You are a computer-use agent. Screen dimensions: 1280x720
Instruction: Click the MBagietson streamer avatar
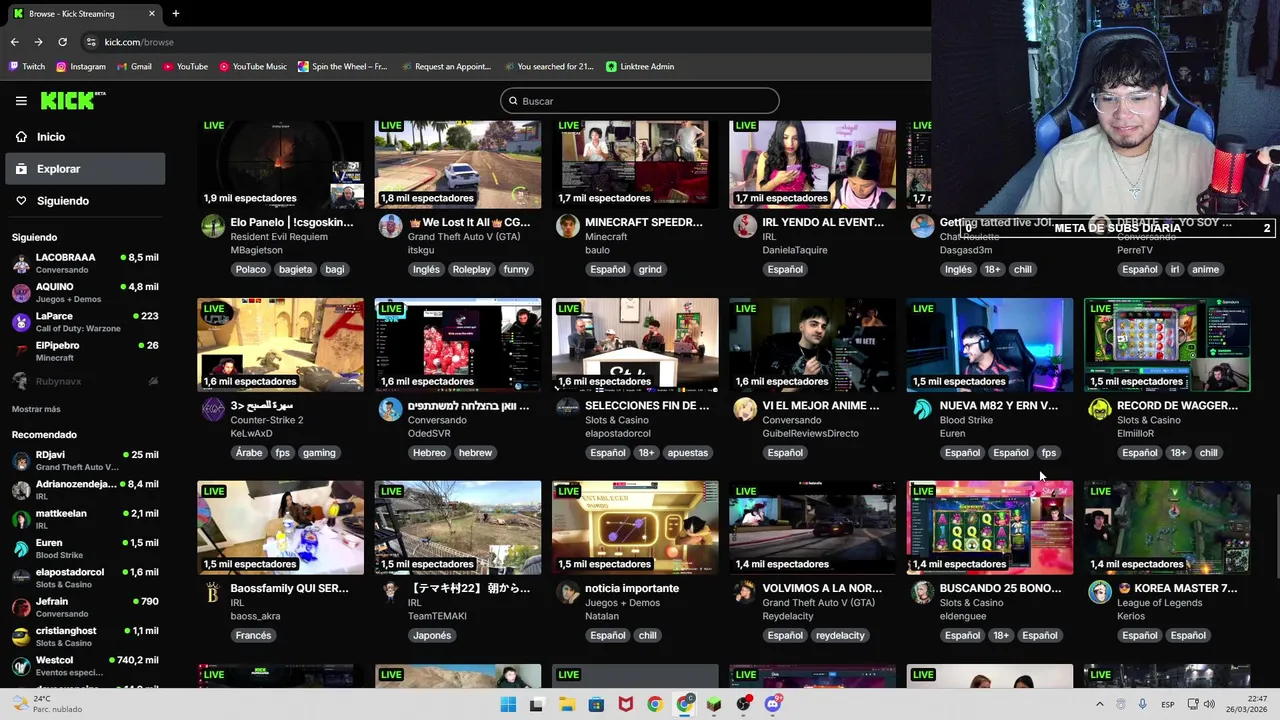pos(213,225)
